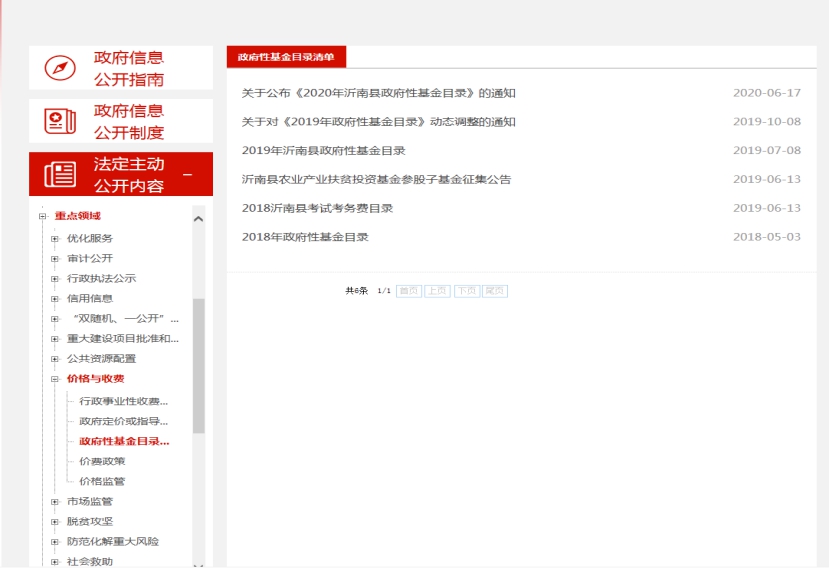Click the compass icon for 政府信息公开指南

click(x=60, y=68)
